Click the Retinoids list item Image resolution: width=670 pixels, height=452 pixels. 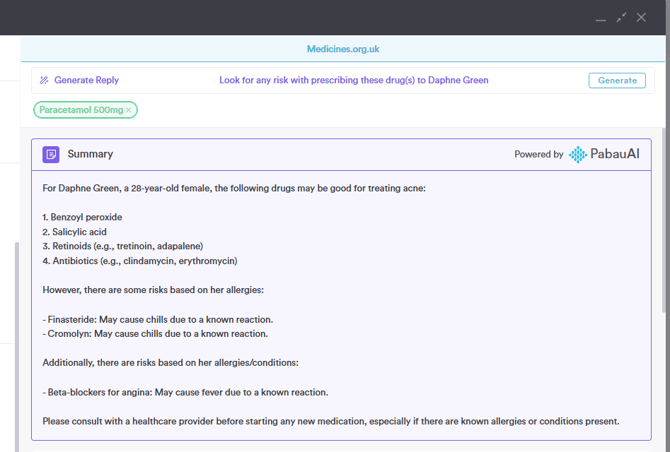pyautogui.click(x=123, y=246)
